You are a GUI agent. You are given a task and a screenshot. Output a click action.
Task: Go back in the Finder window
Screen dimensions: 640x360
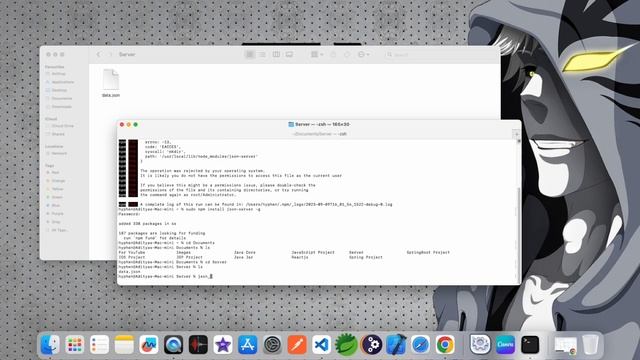98,54
